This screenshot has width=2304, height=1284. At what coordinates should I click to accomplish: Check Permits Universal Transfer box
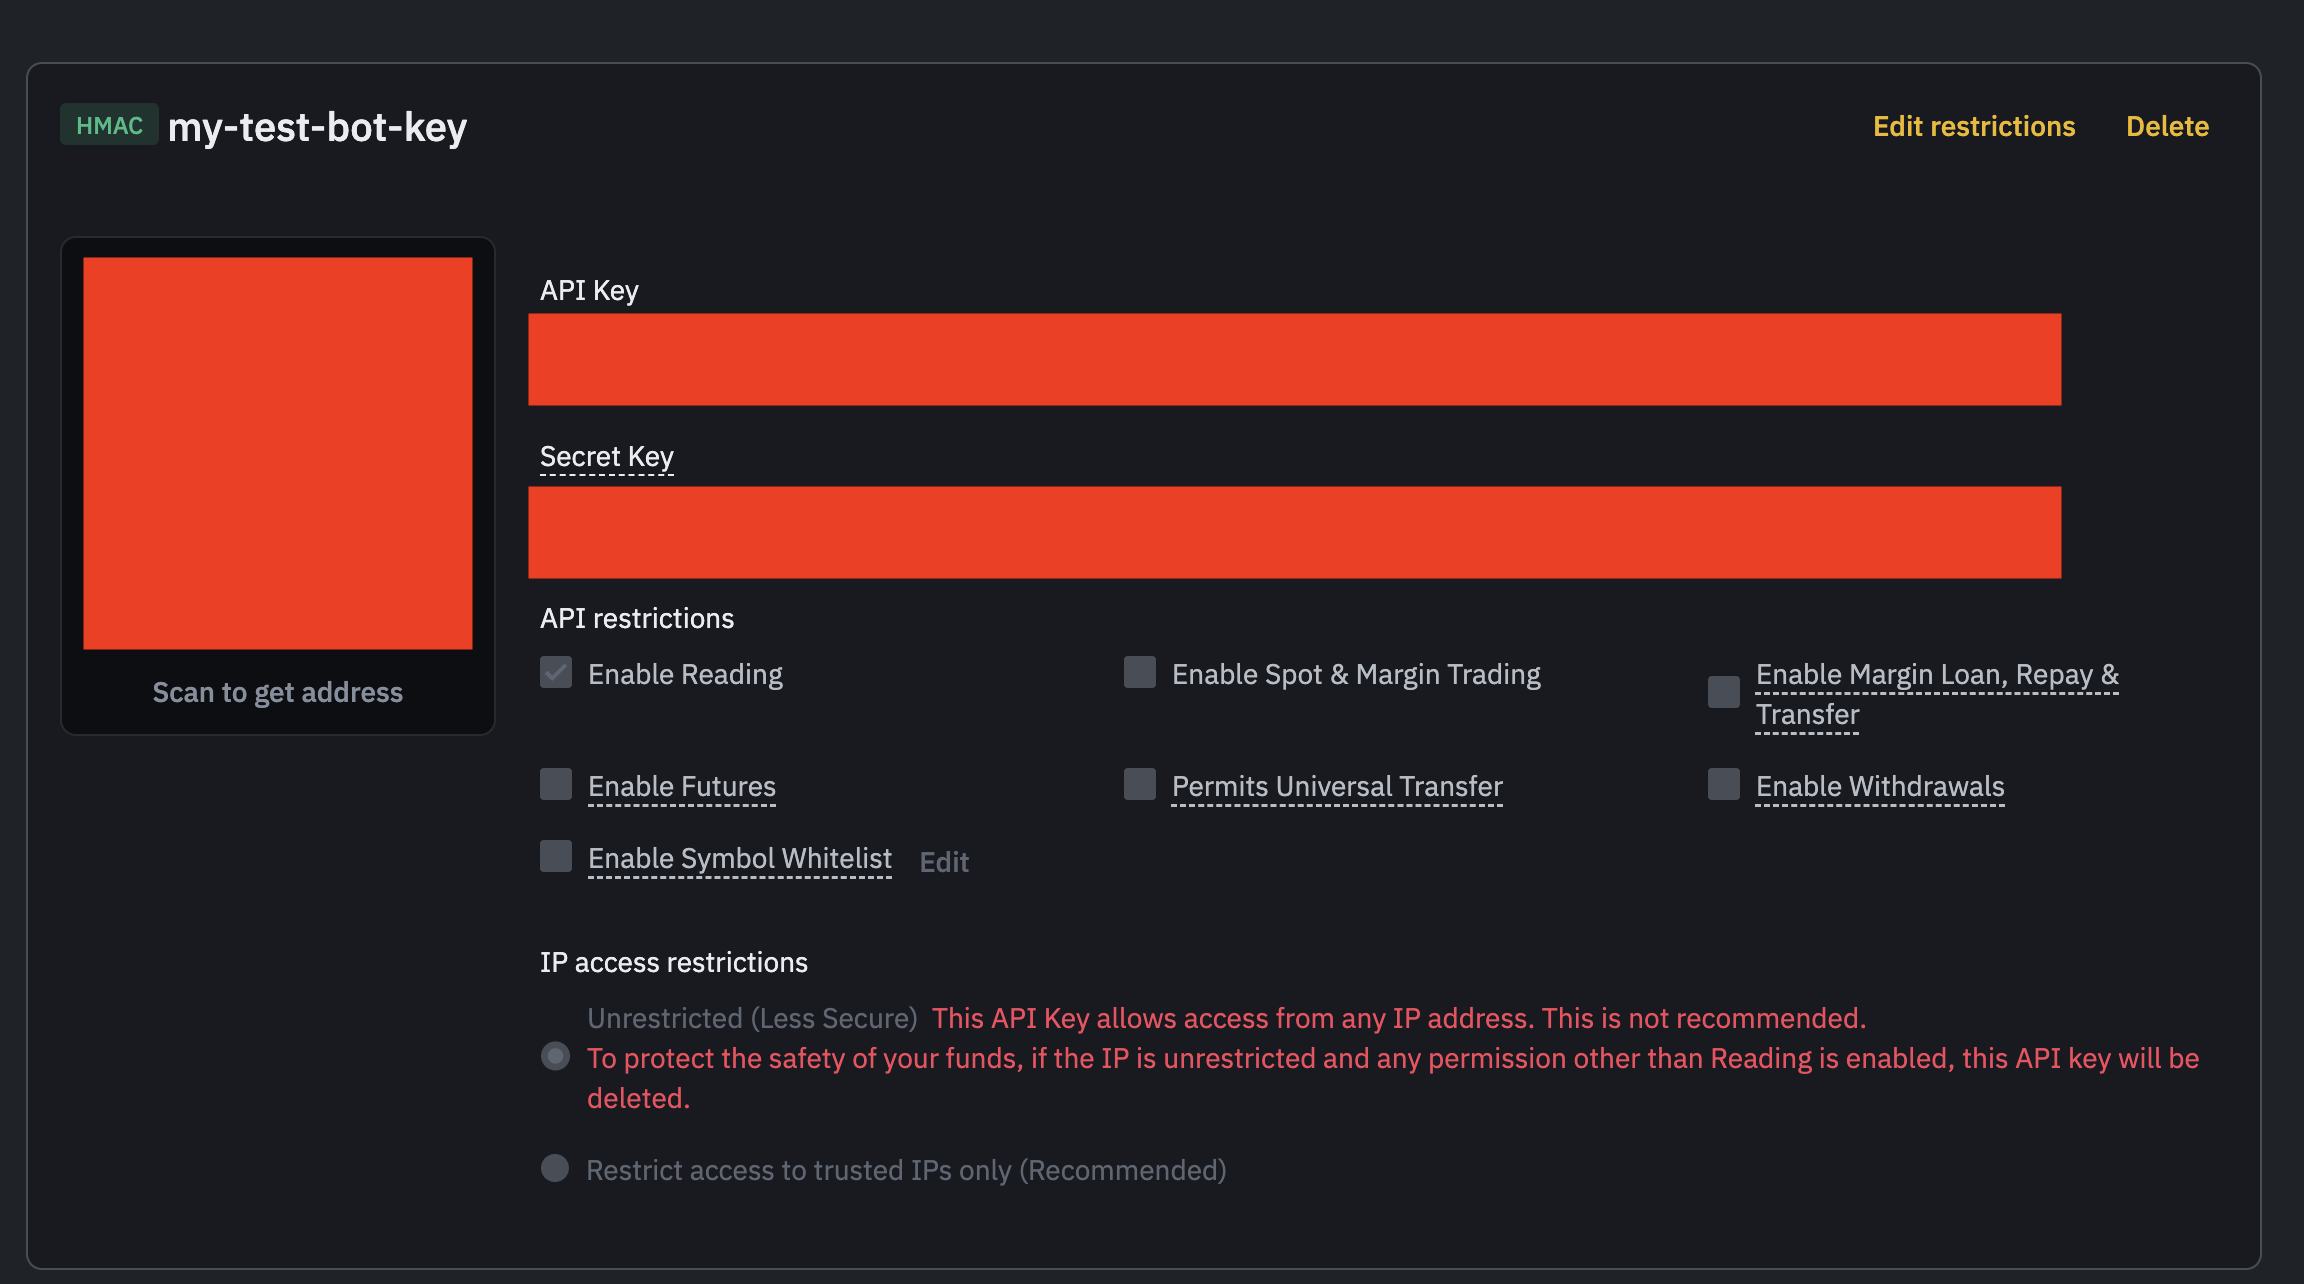pos(1140,785)
